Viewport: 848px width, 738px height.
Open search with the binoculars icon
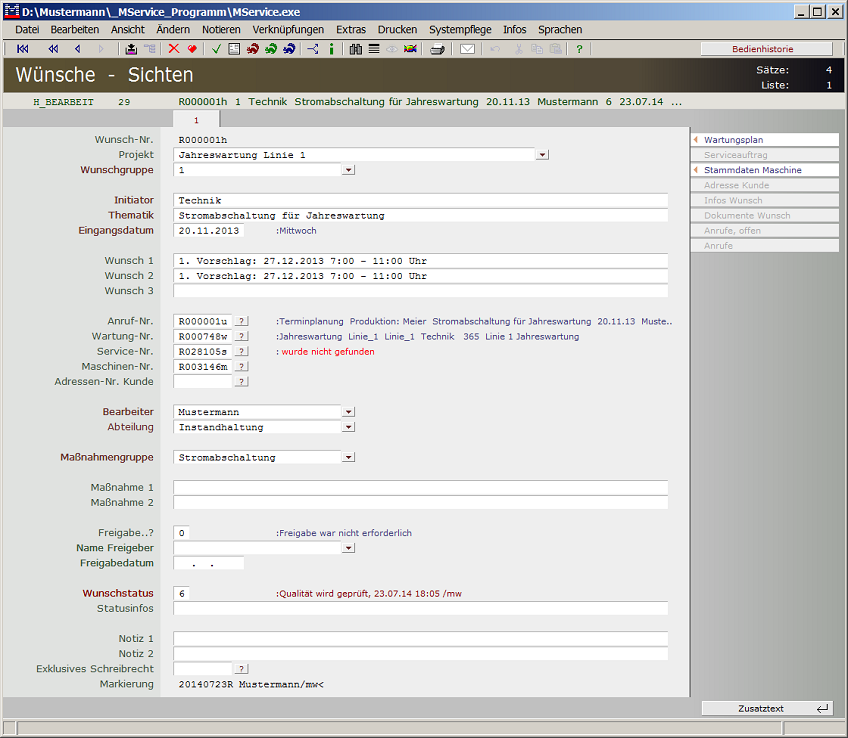(x=355, y=49)
